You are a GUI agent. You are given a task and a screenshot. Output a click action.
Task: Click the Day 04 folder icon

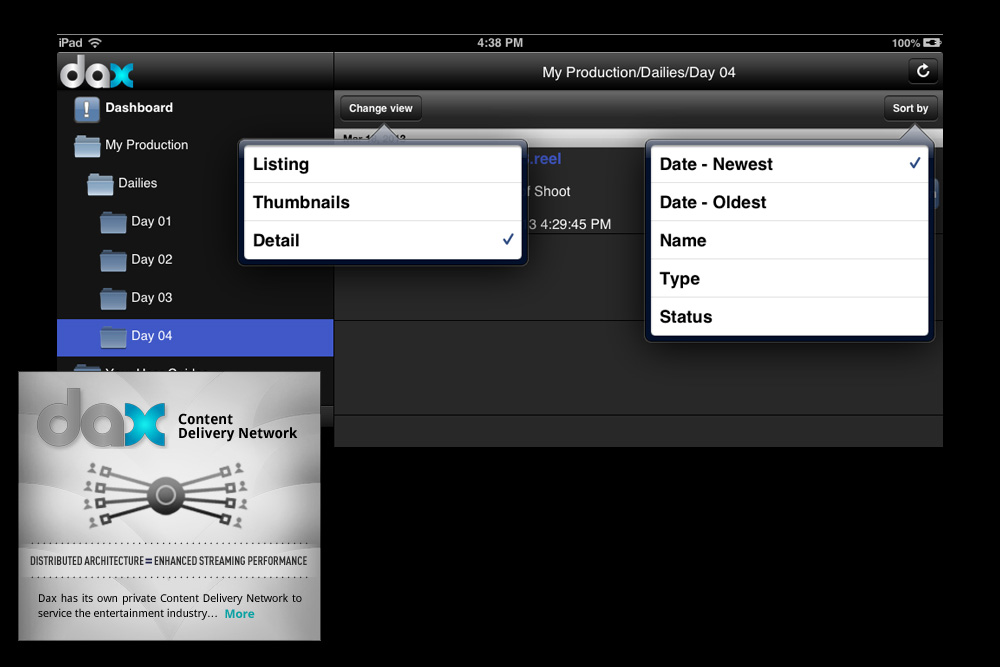pos(113,337)
